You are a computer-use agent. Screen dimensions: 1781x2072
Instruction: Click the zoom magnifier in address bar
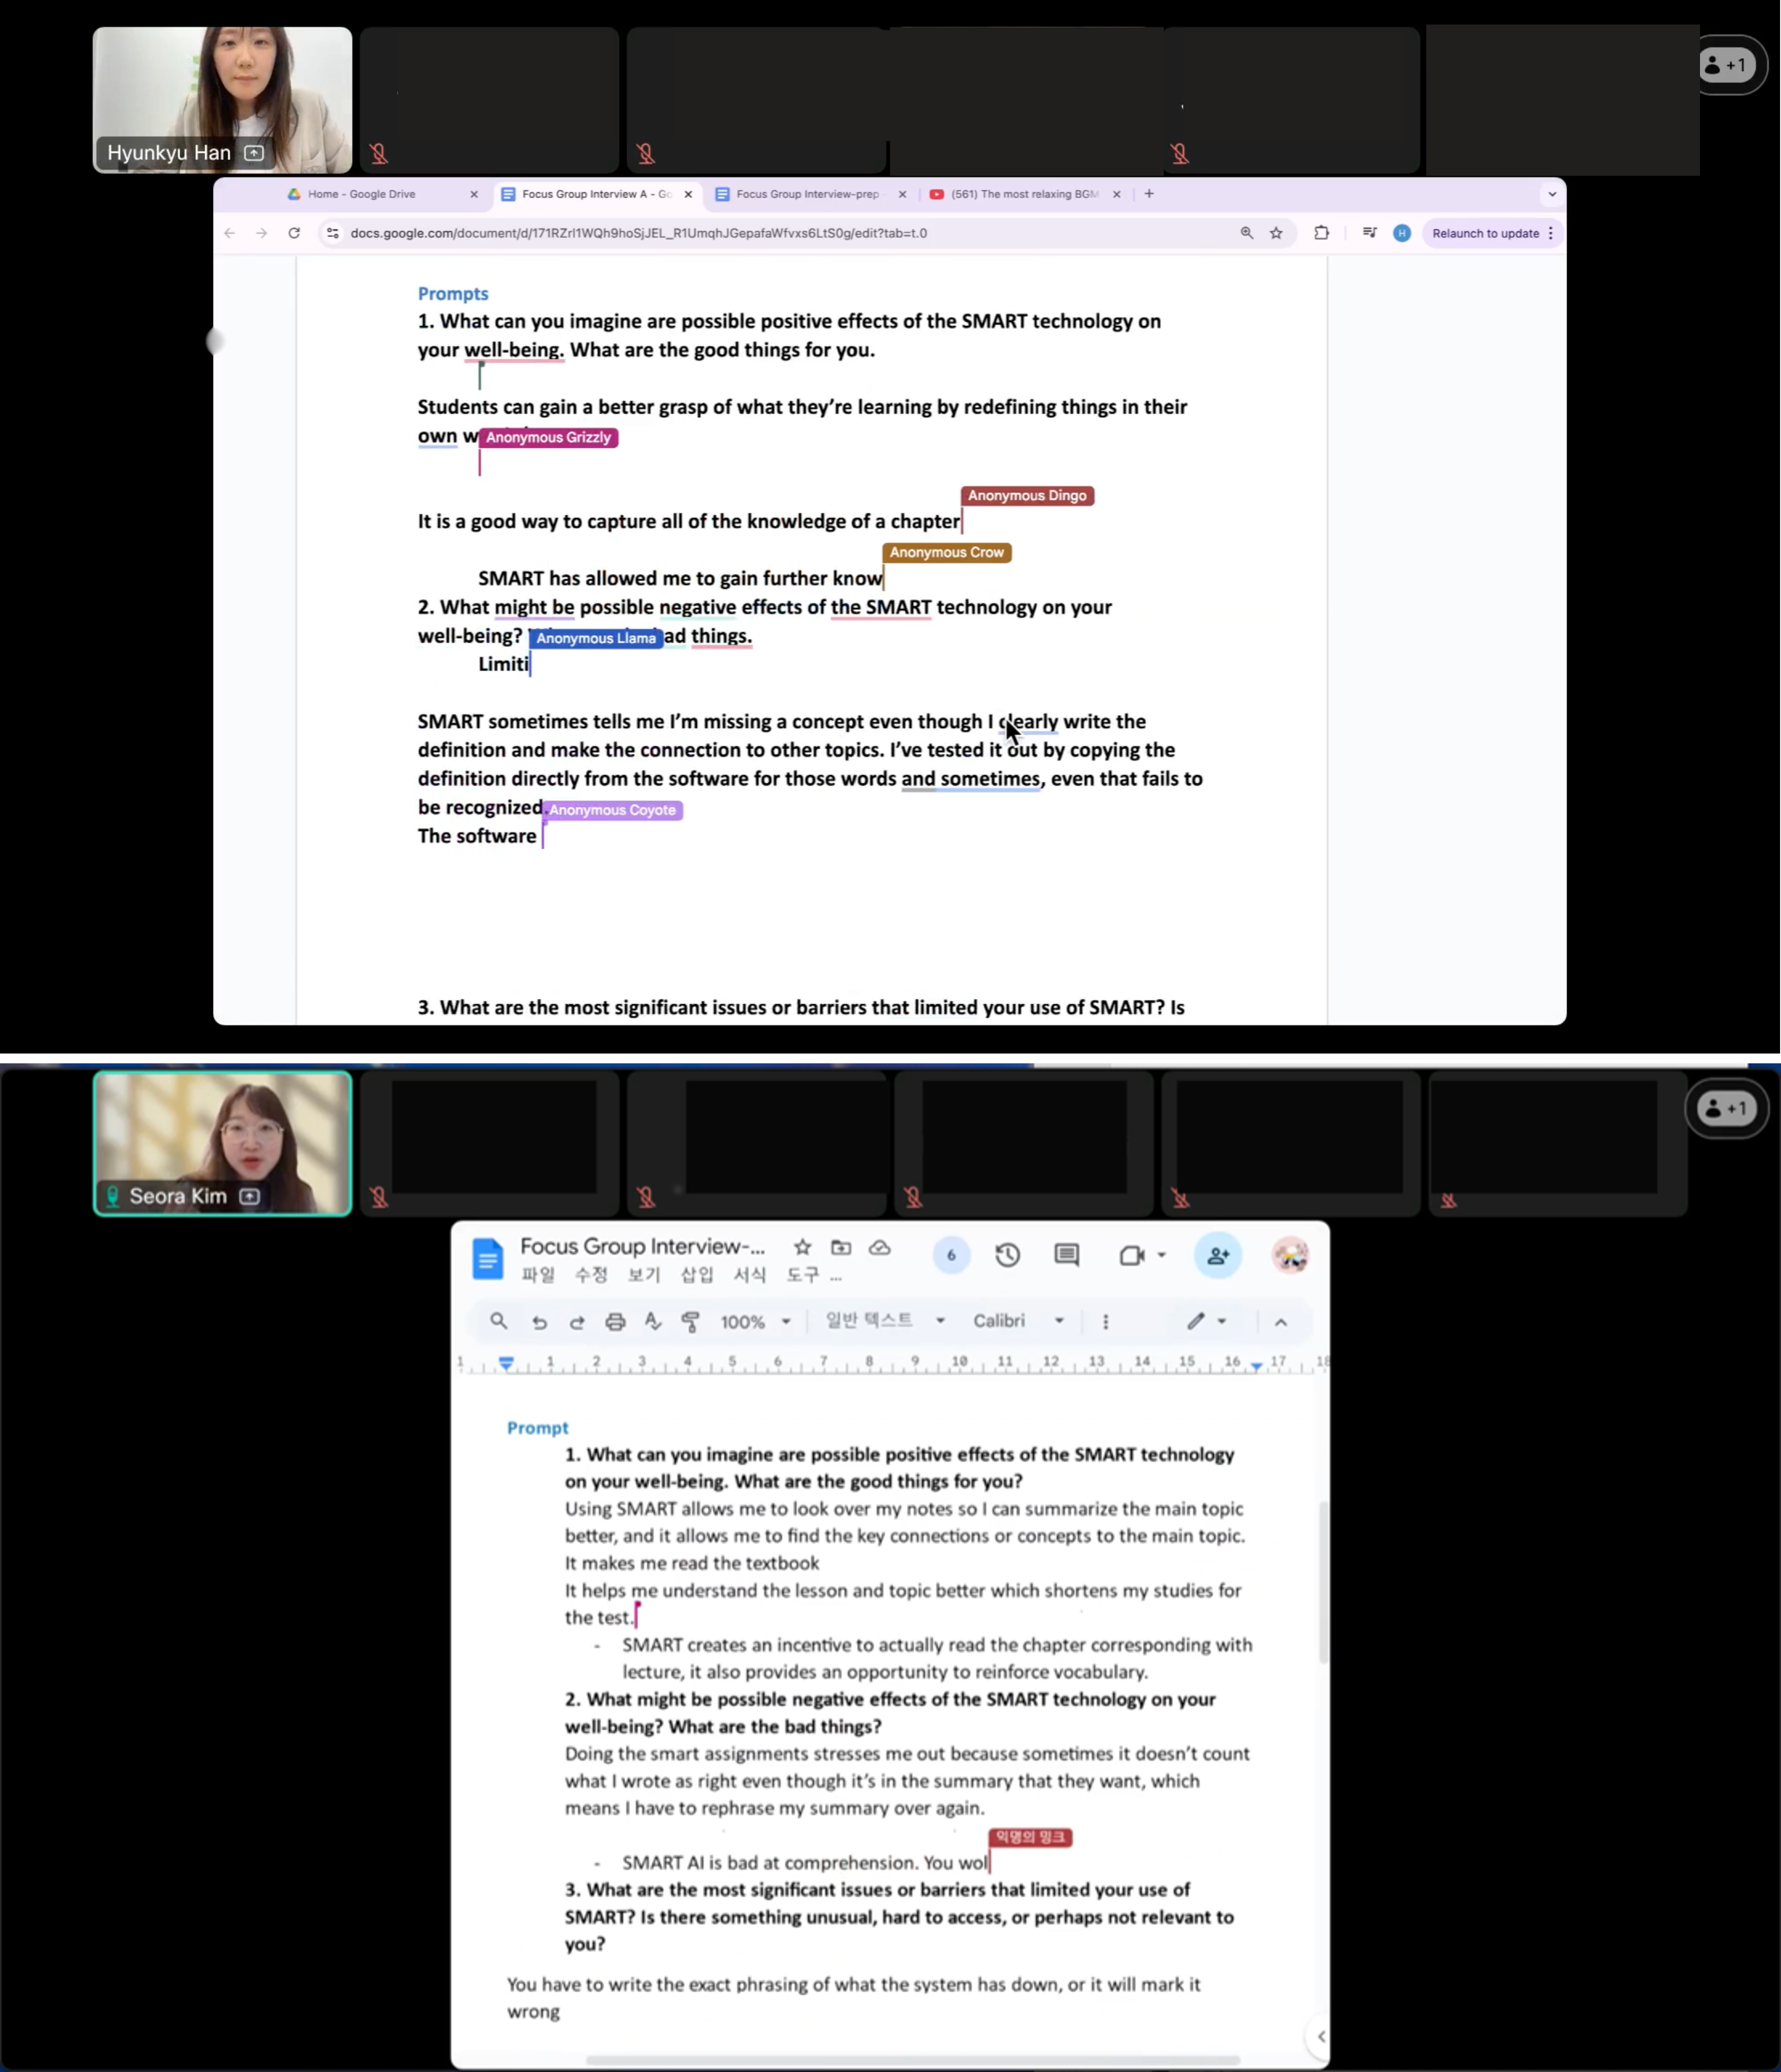1247,233
